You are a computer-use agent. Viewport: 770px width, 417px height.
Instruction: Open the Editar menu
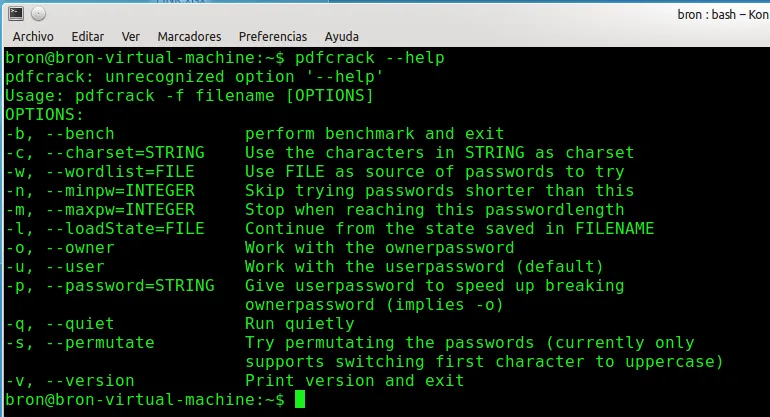click(x=87, y=36)
